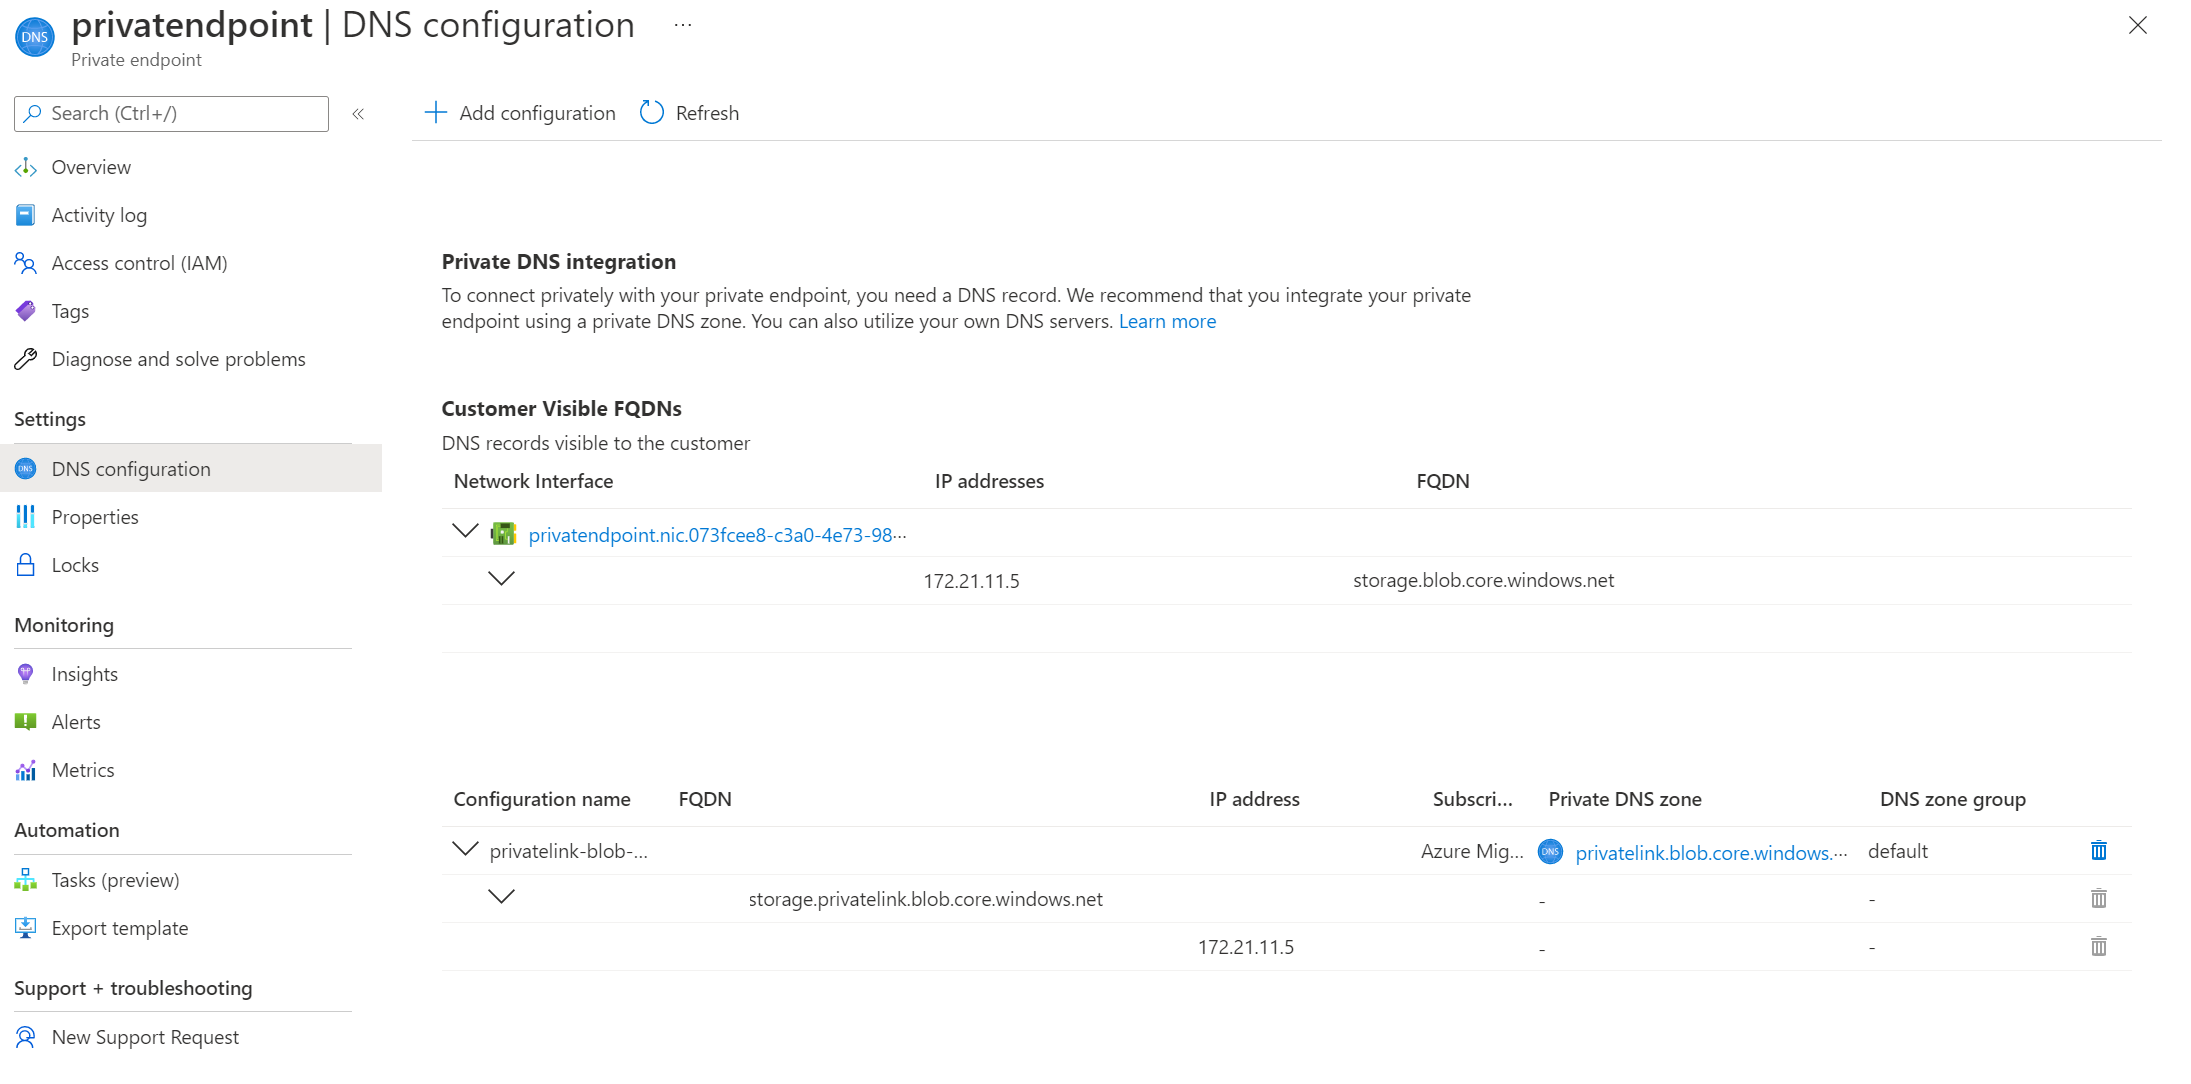This screenshot has width=2191, height=1084.
Task: Click the Insights icon under Monitoring
Action: click(x=25, y=672)
